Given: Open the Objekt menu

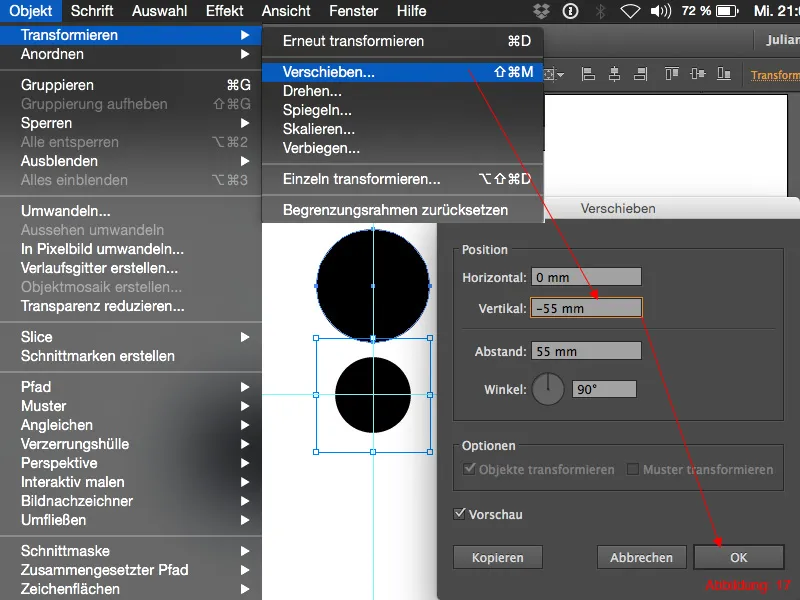Looking at the screenshot, I should click(31, 11).
